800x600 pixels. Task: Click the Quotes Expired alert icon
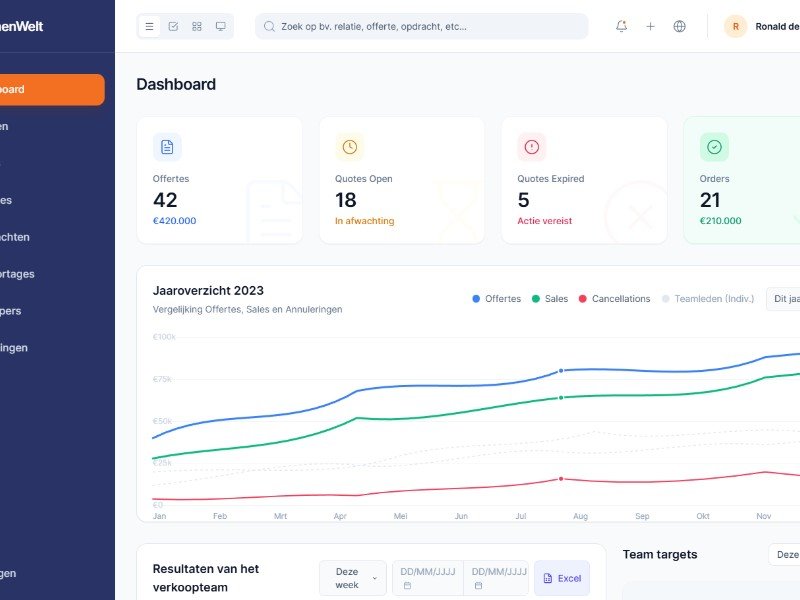(x=531, y=147)
